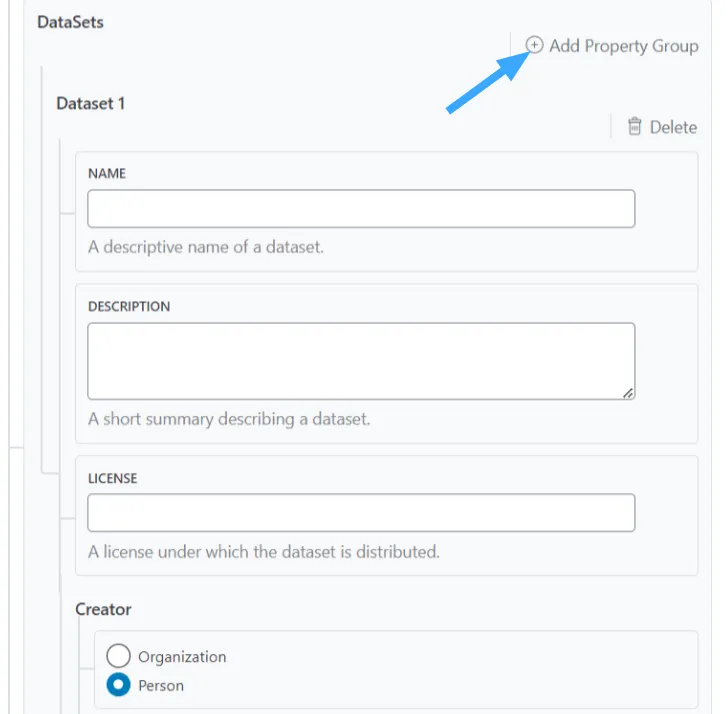This screenshot has height=714, width=728.
Task: Click the "Add Property Group" text
Action: coord(623,46)
